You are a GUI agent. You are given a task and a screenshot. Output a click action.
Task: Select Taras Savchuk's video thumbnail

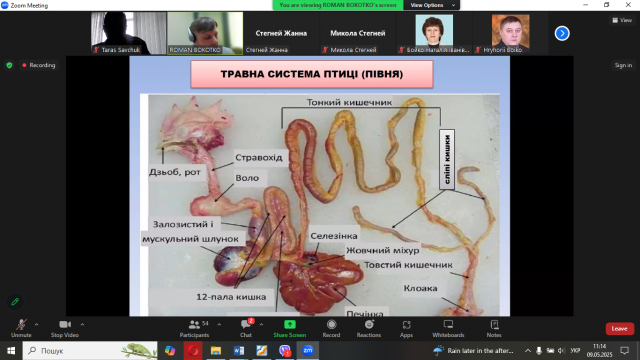pos(128,33)
